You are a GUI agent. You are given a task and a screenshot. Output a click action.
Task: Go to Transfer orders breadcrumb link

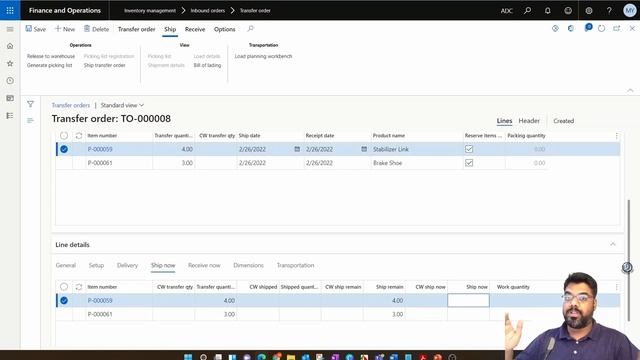tap(71, 105)
